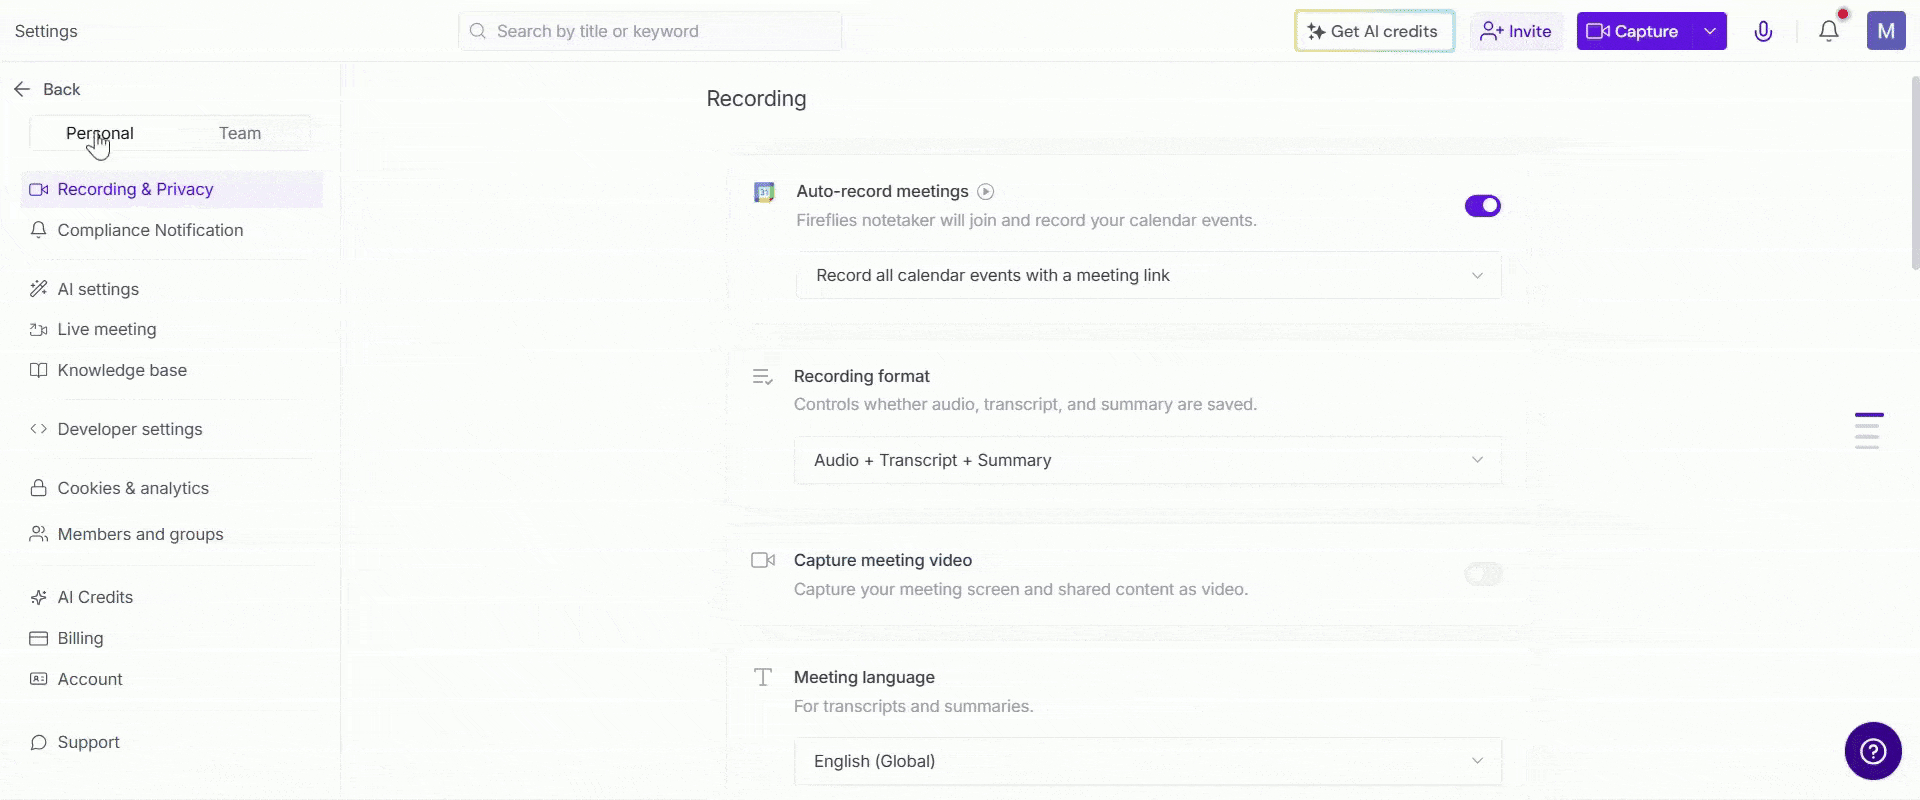The height and width of the screenshot is (800, 1920).
Task: Expand the Record all calendar events dropdown
Action: pos(1148,276)
